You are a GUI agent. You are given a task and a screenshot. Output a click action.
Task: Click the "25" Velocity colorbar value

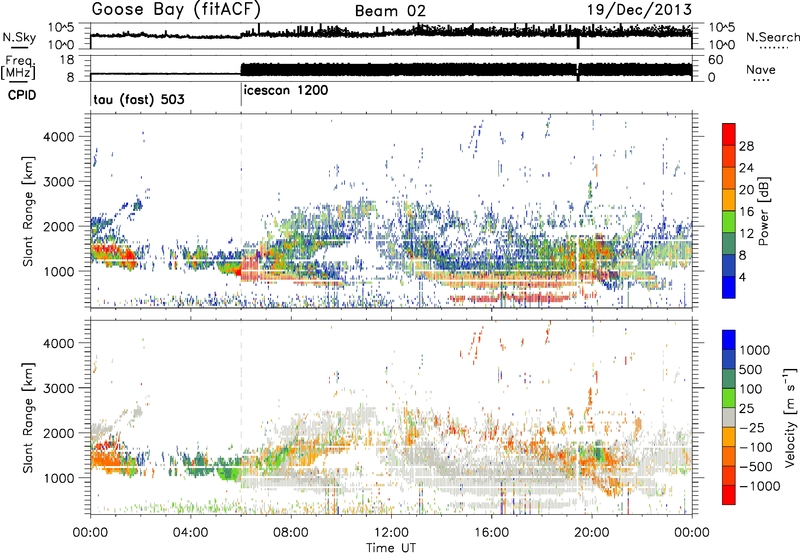tap(746, 408)
